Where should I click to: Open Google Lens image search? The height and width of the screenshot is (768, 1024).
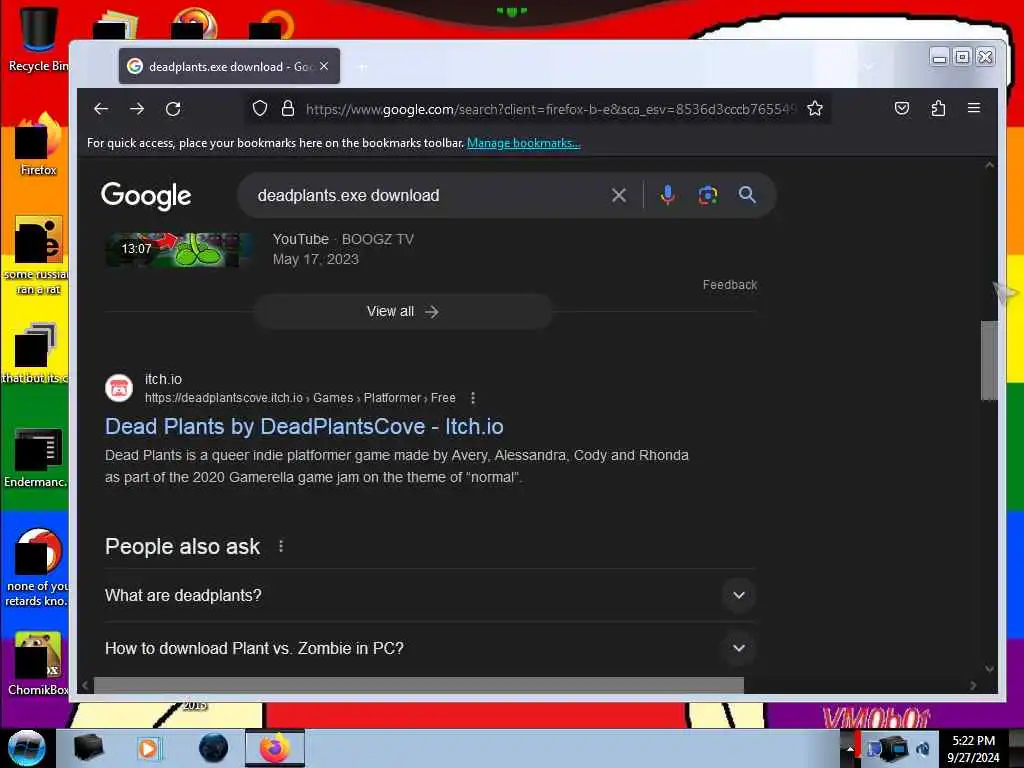(x=707, y=195)
